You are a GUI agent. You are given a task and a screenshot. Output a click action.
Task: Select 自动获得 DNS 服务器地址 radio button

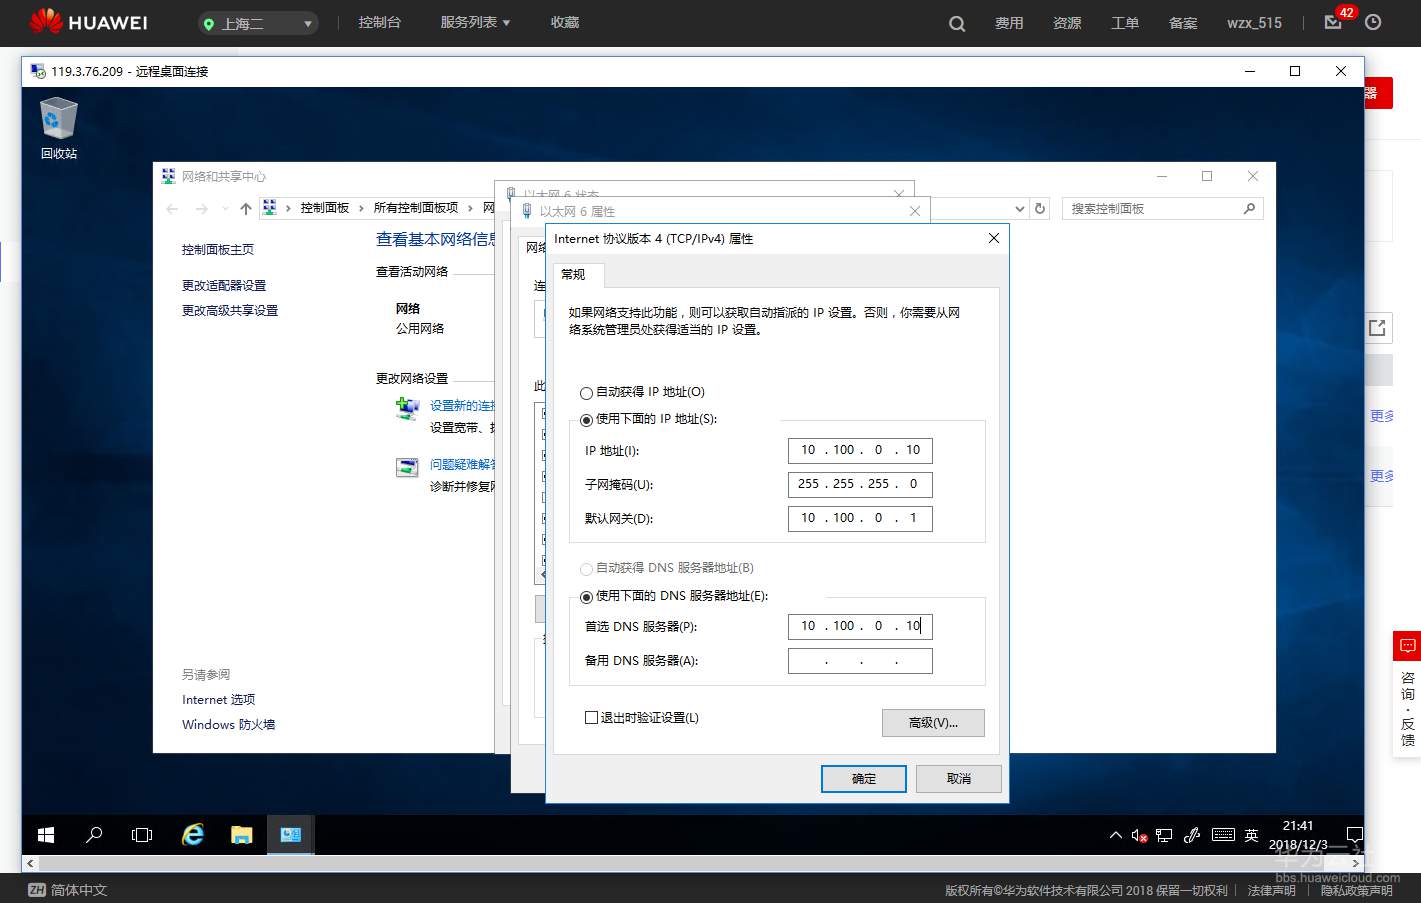pos(586,570)
